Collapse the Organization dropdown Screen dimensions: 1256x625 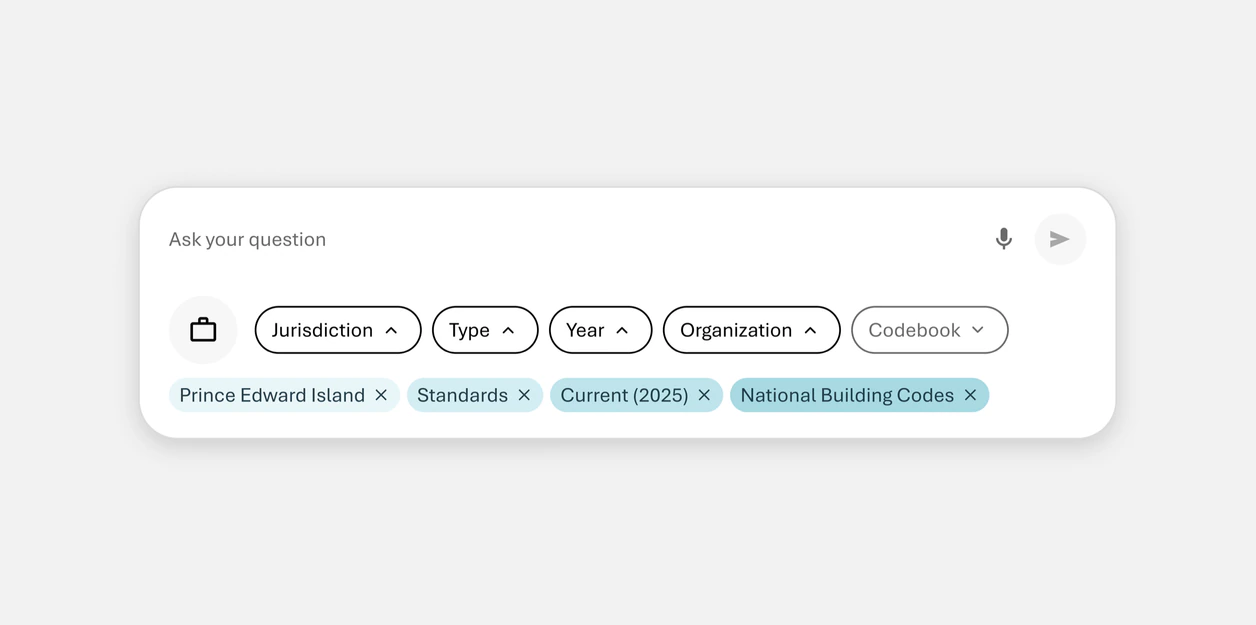click(751, 330)
